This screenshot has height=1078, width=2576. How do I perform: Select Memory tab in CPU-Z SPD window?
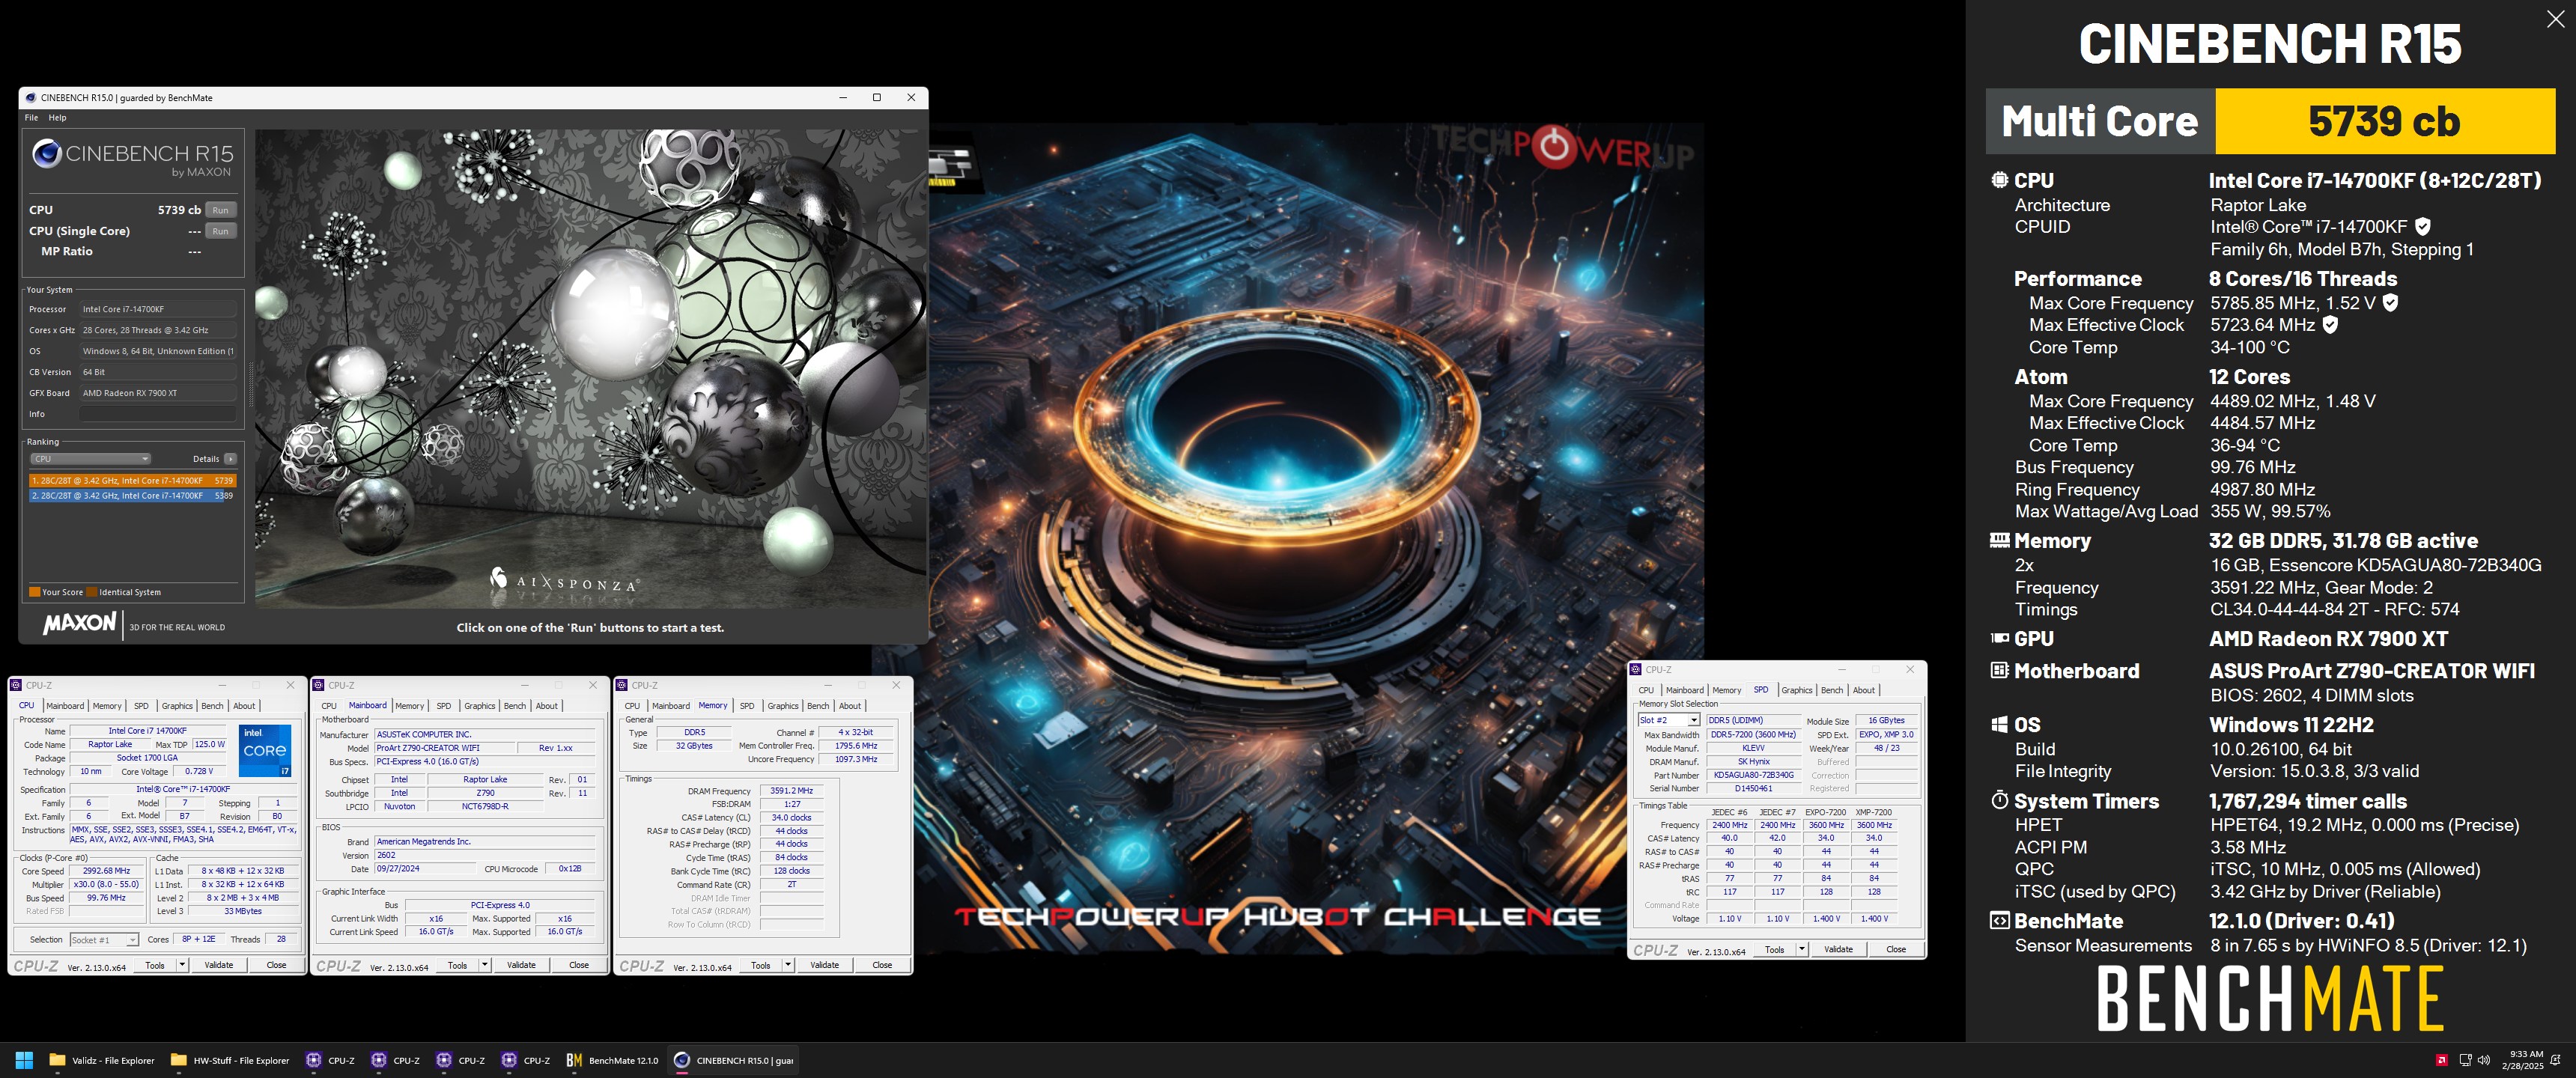1726,690
